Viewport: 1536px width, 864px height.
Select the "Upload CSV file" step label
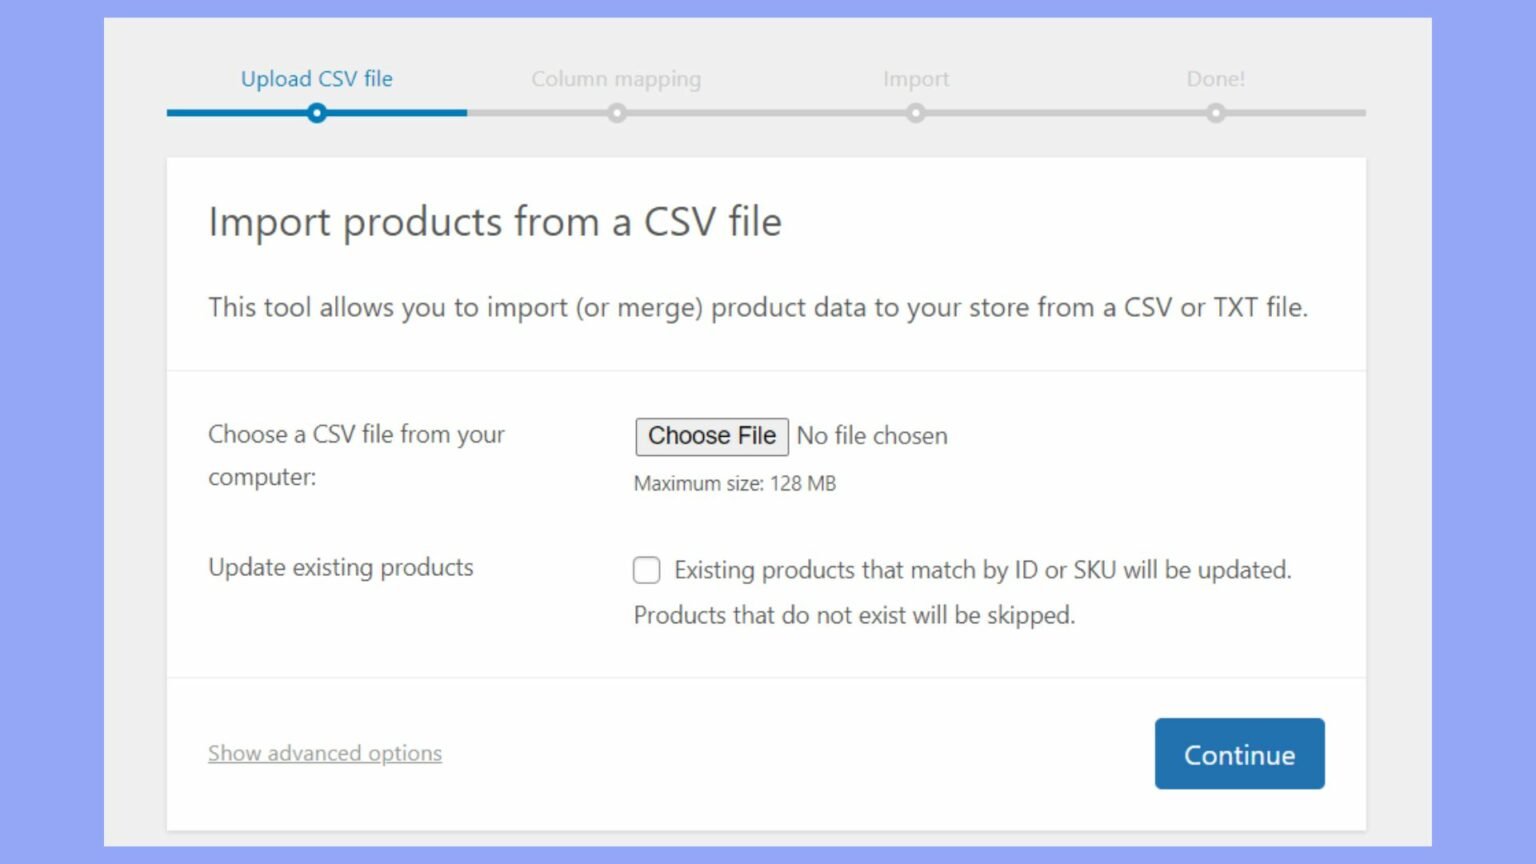coord(317,78)
